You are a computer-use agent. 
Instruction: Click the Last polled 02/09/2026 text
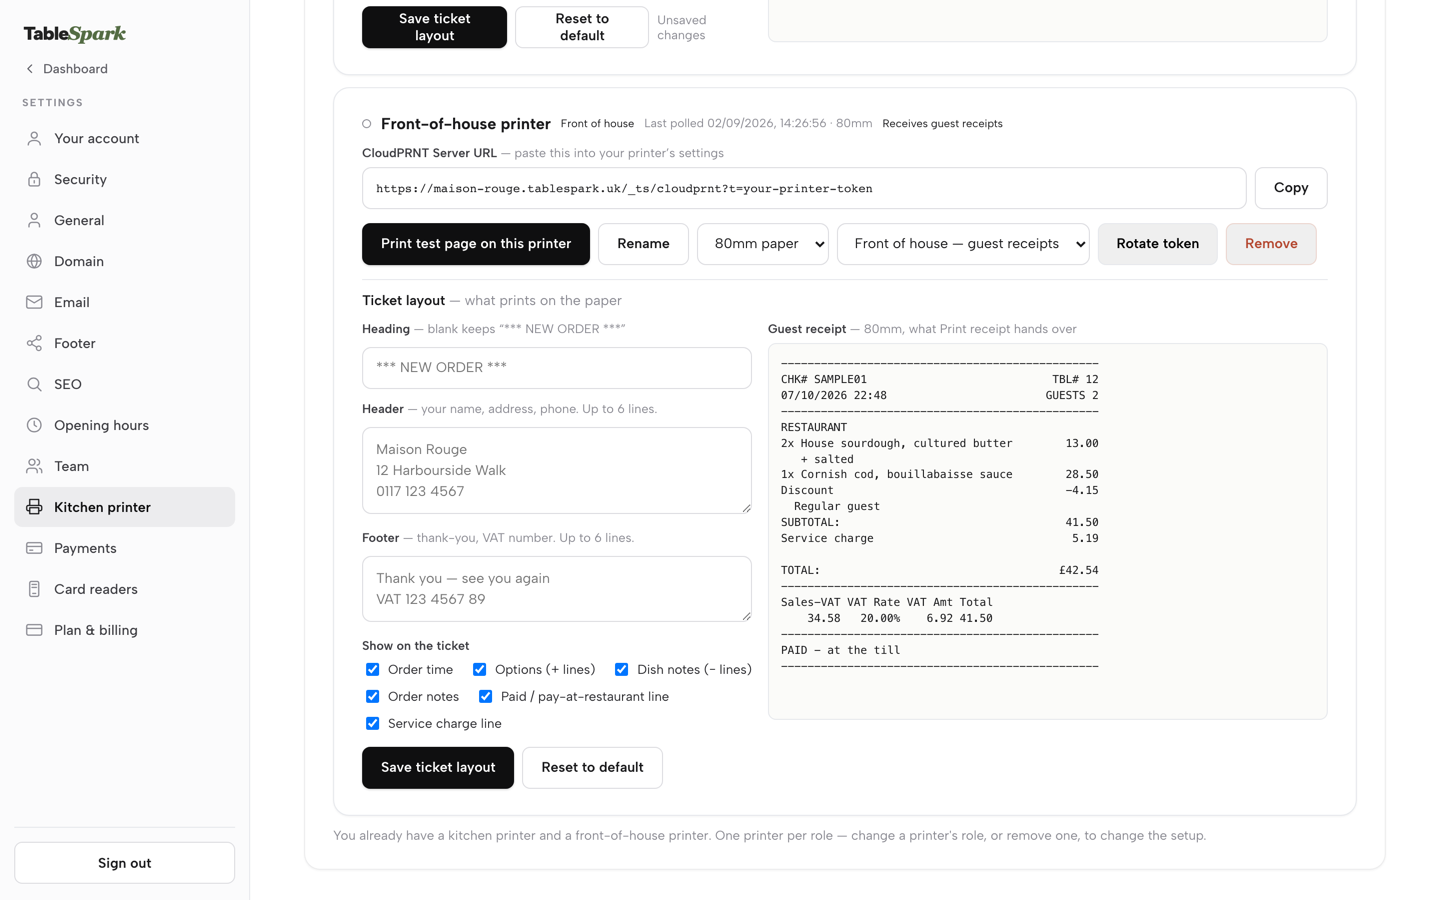pos(758,124)
